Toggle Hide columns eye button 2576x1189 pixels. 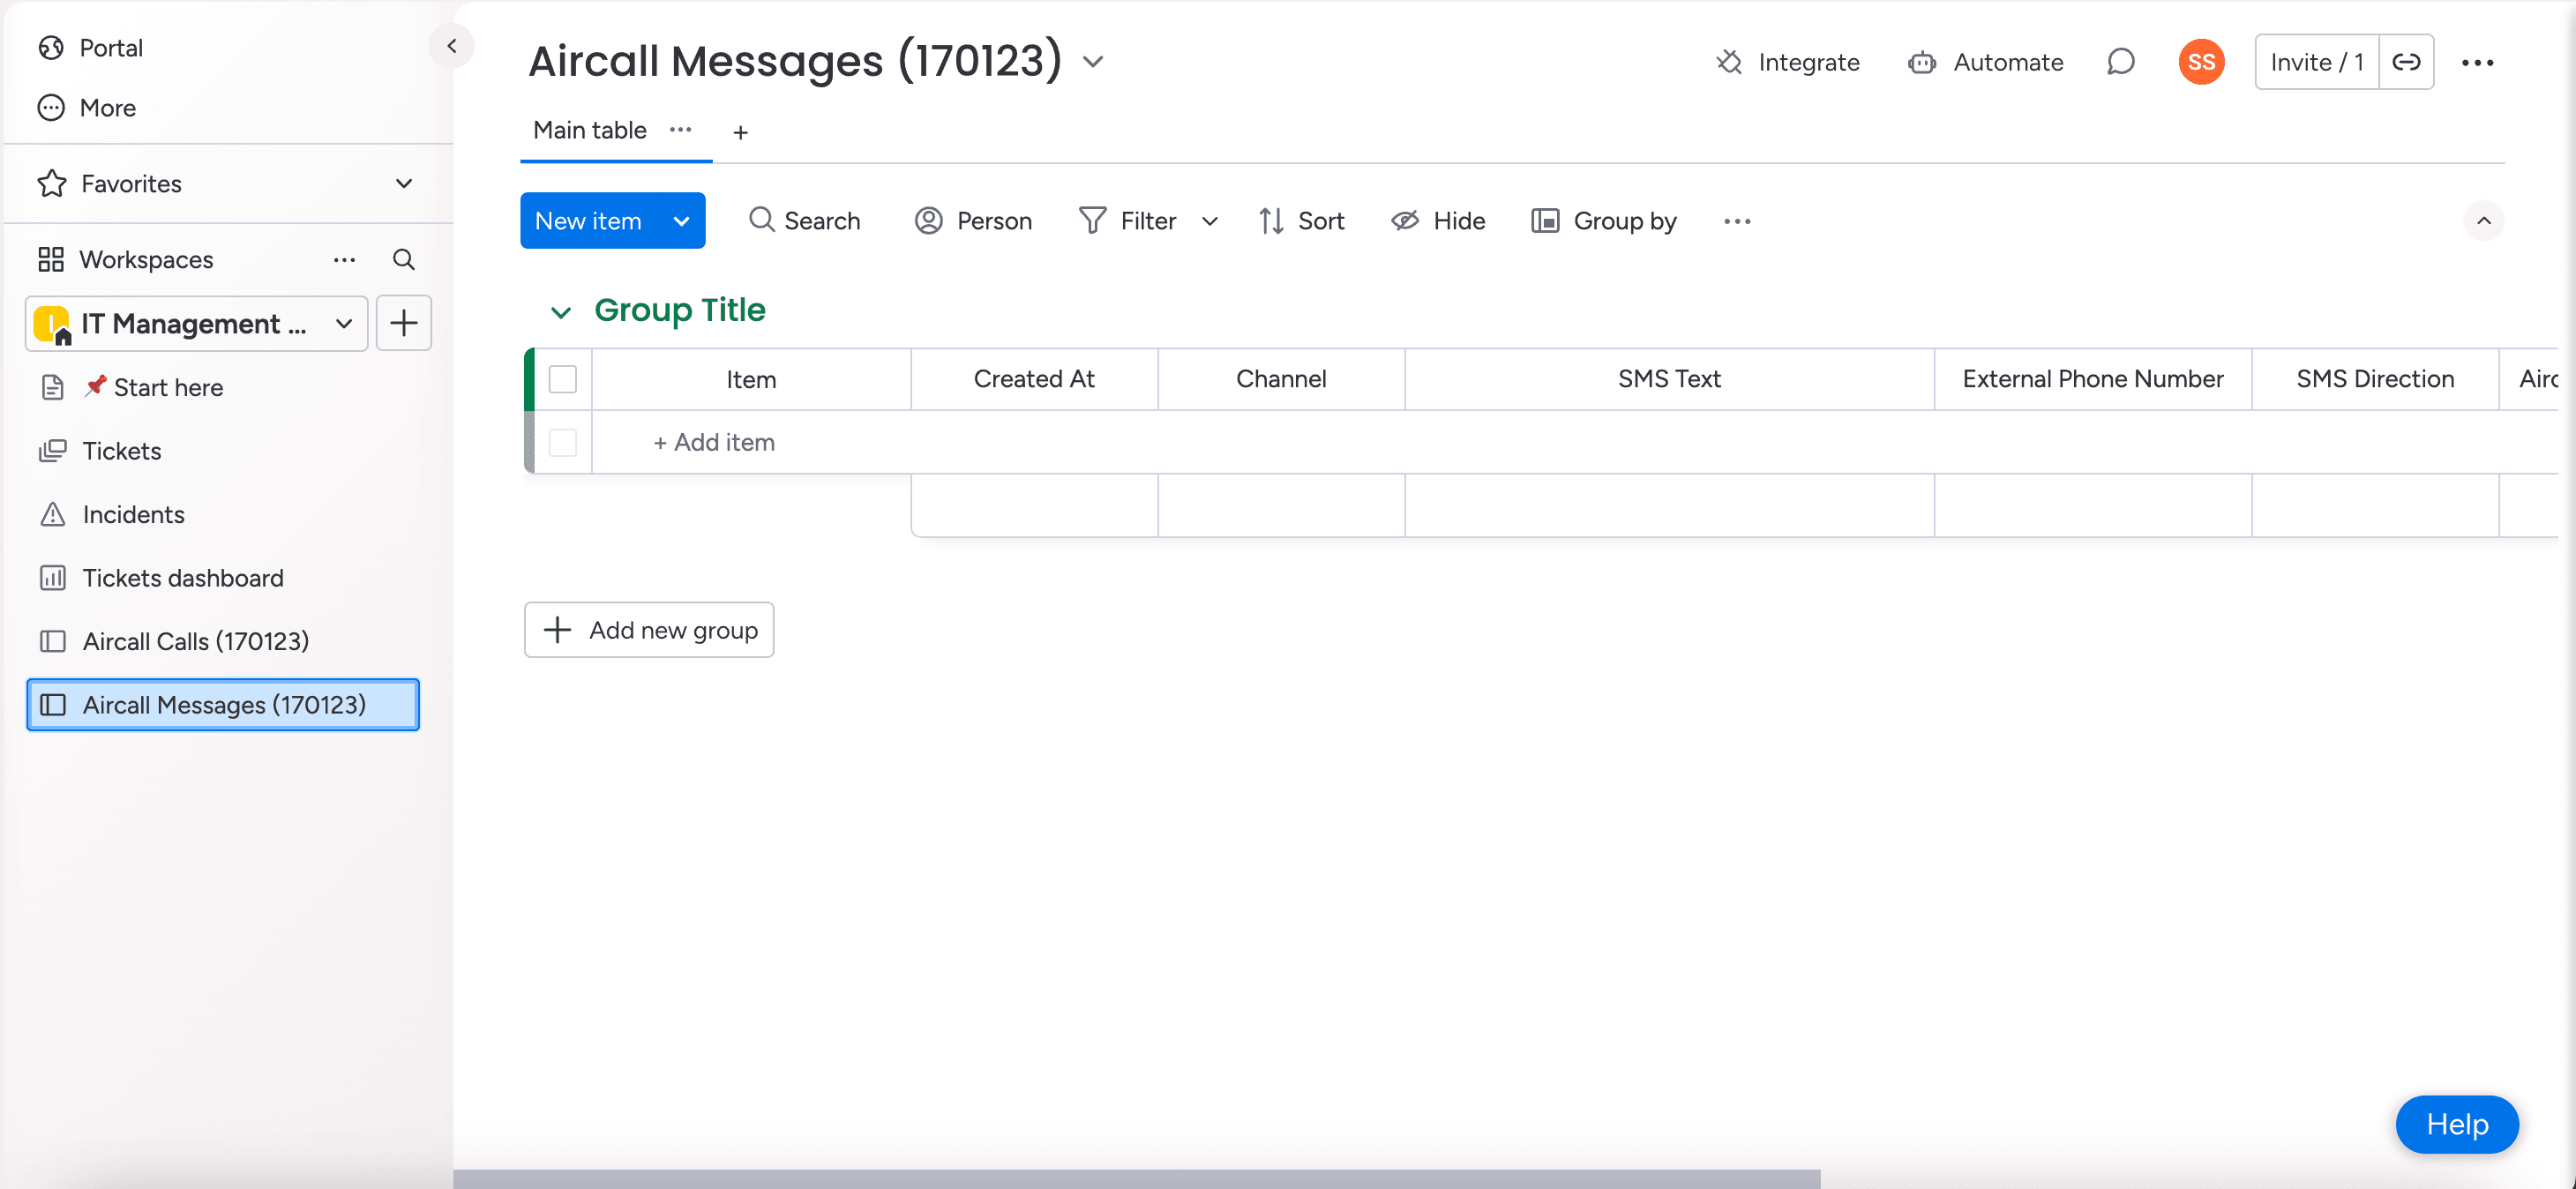coord(1438,221)
